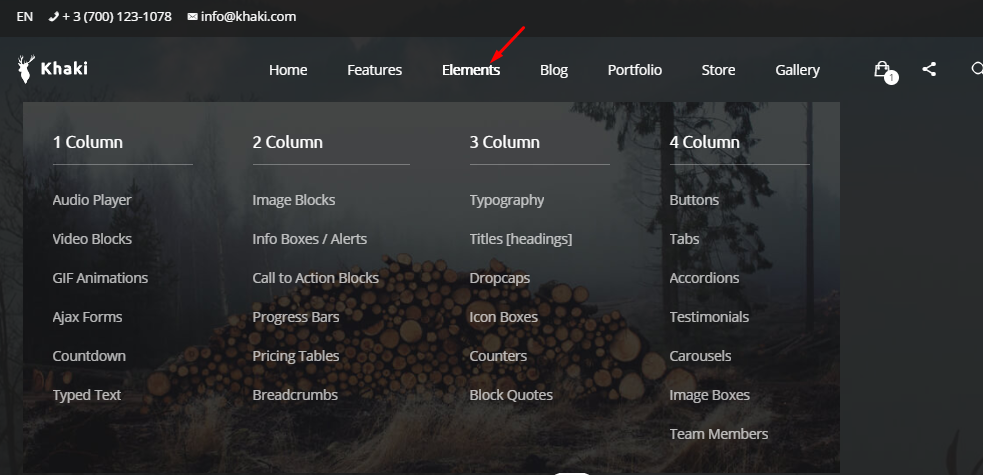The width and height of the screenshot is (983, 475).
Task: Click the search magnifier icon
Action: [977, 69]
